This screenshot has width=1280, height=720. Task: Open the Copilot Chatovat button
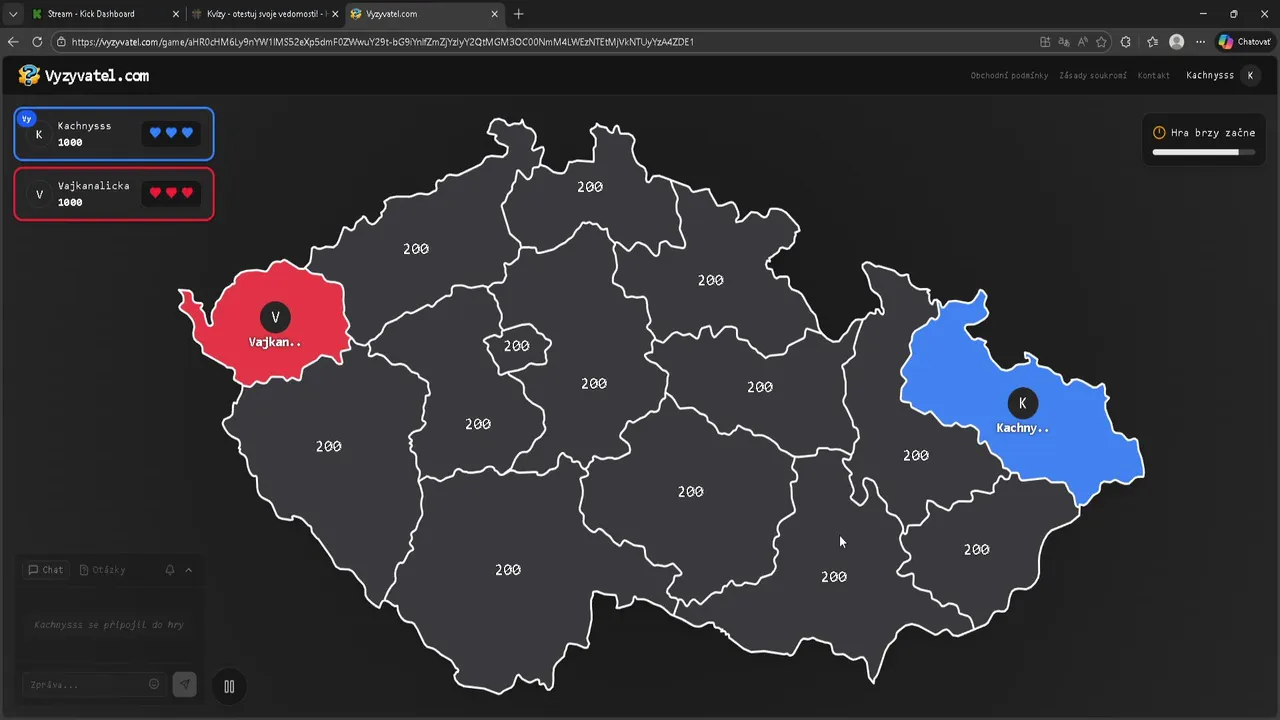point(1244,42)
